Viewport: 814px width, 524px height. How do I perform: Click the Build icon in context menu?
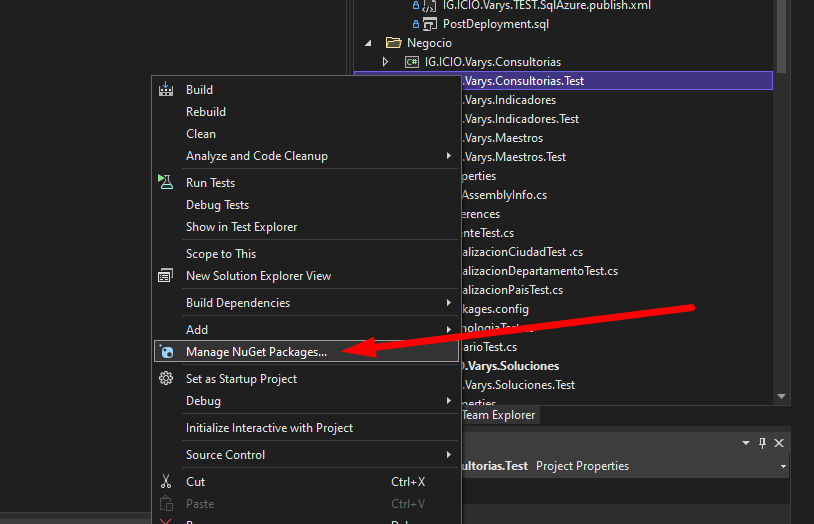[166, 90]
